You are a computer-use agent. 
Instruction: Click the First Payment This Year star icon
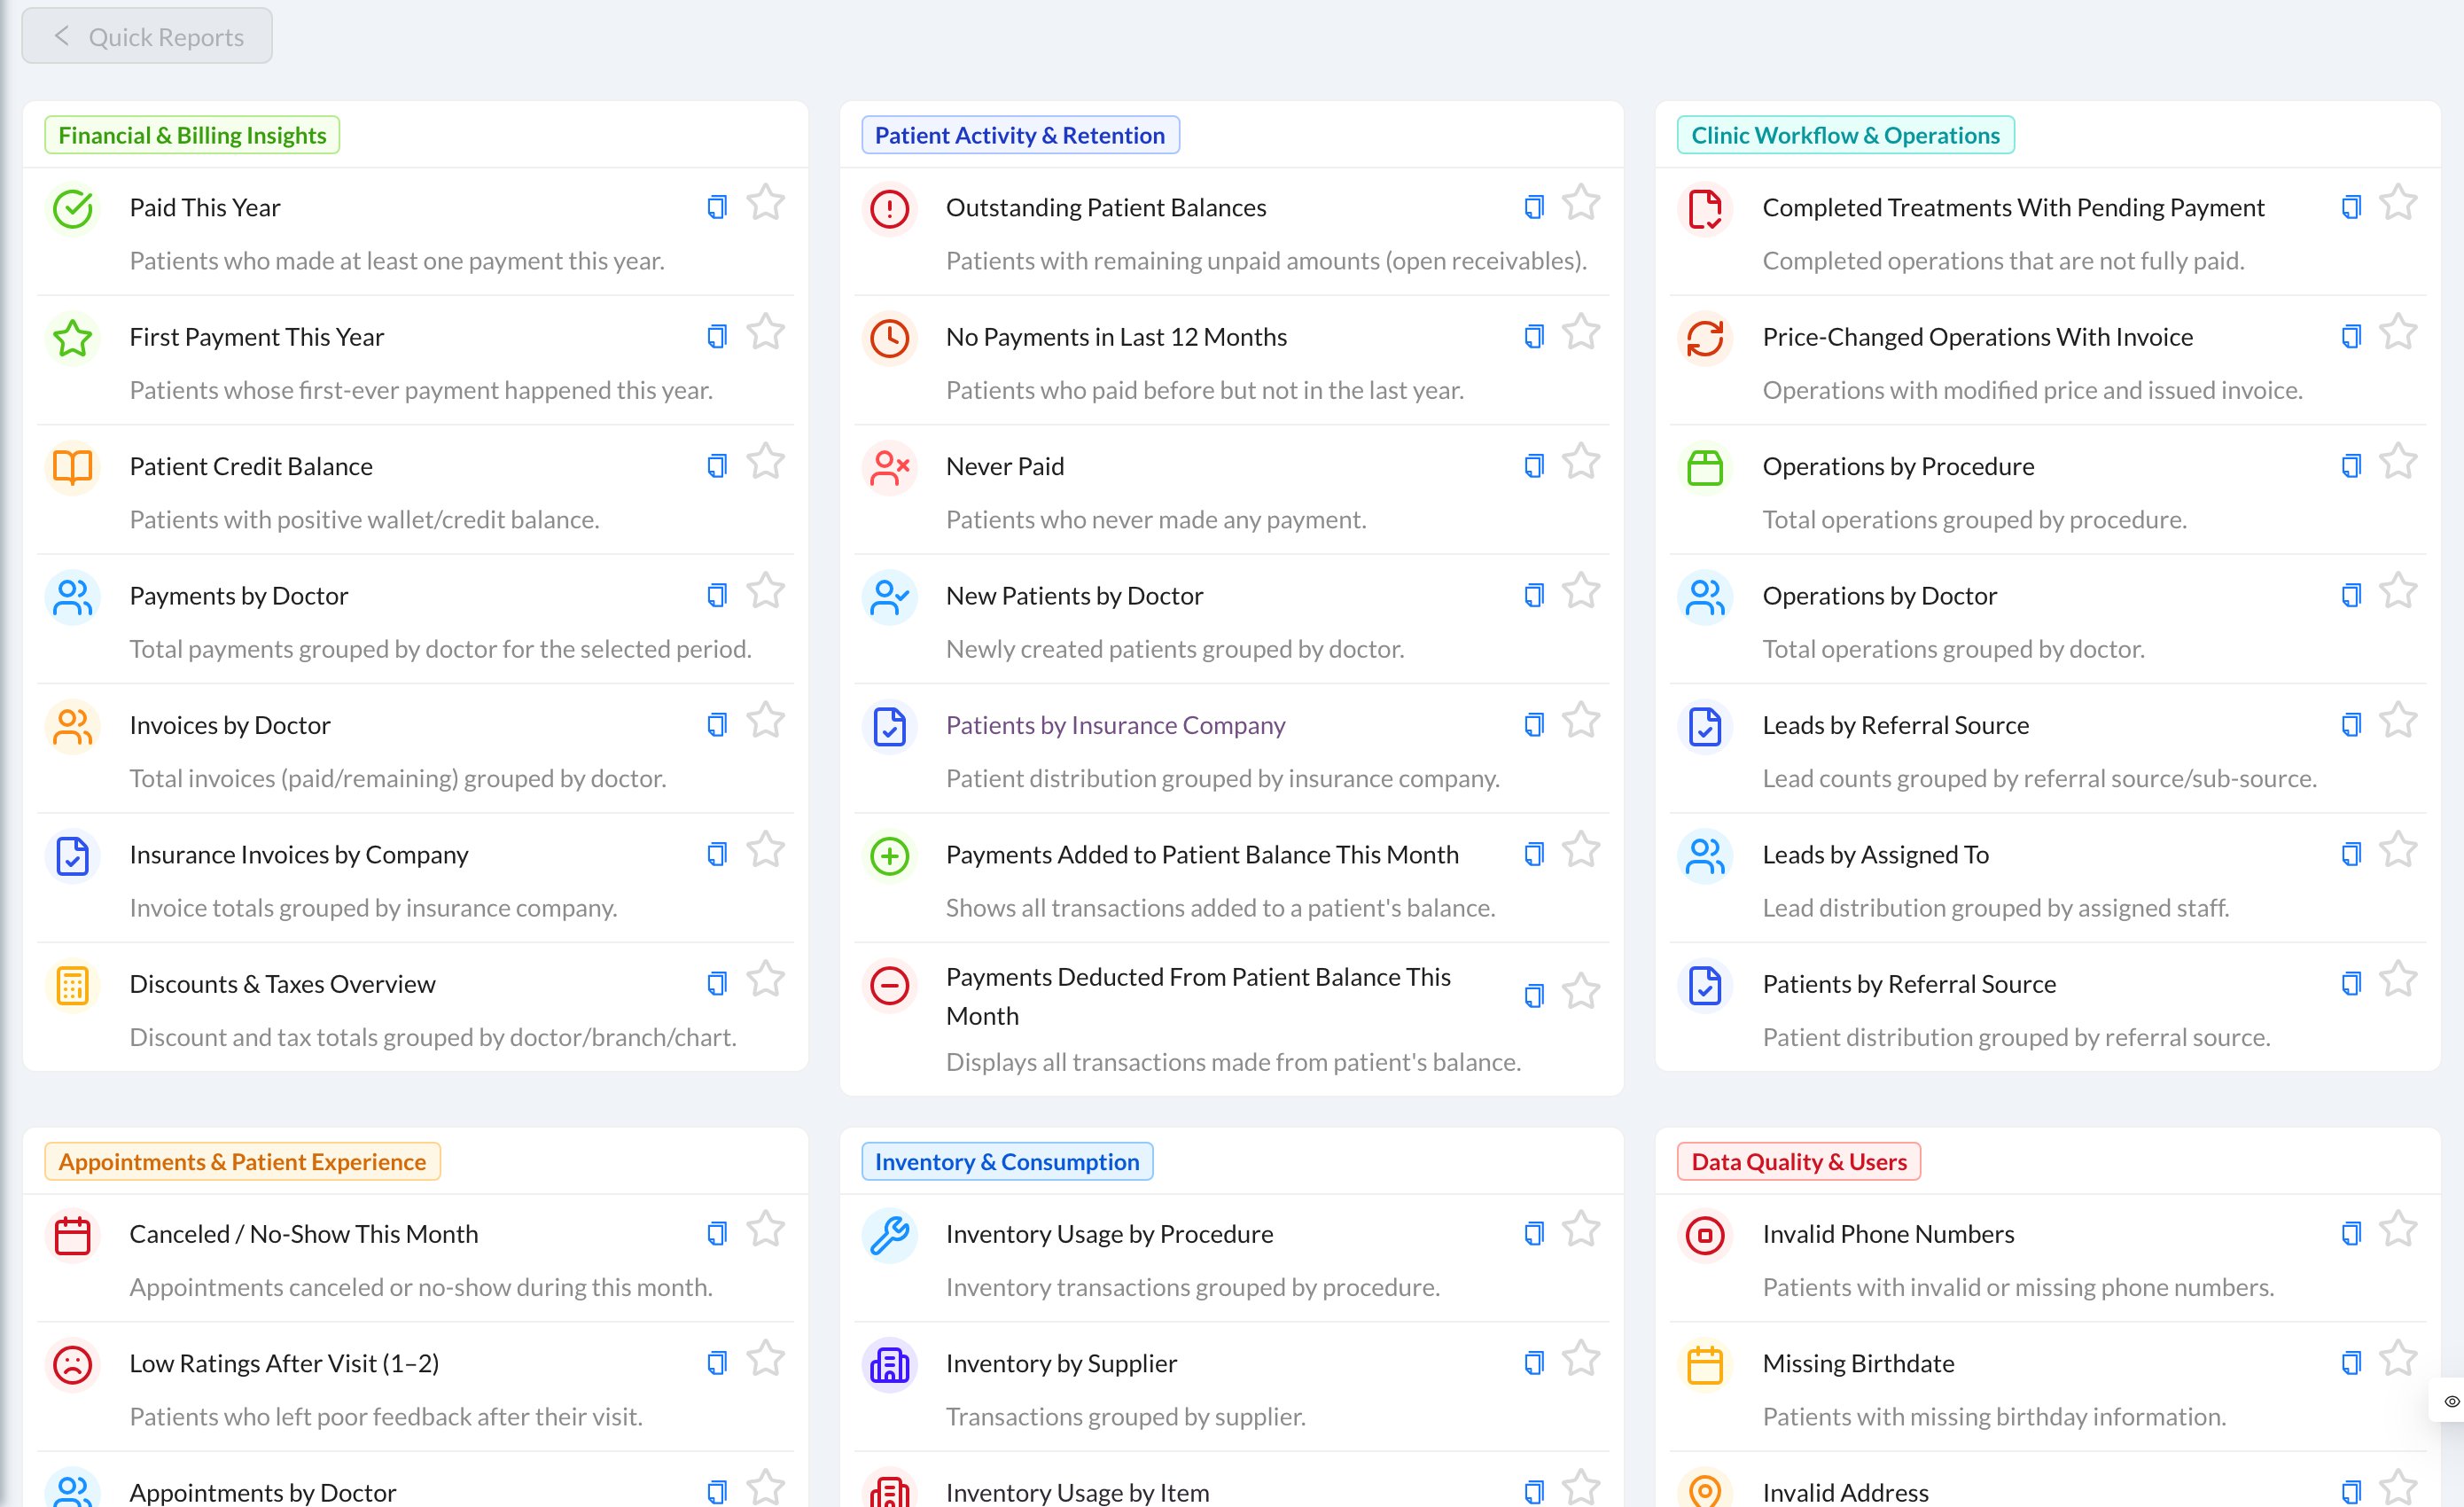coord(73,338)
